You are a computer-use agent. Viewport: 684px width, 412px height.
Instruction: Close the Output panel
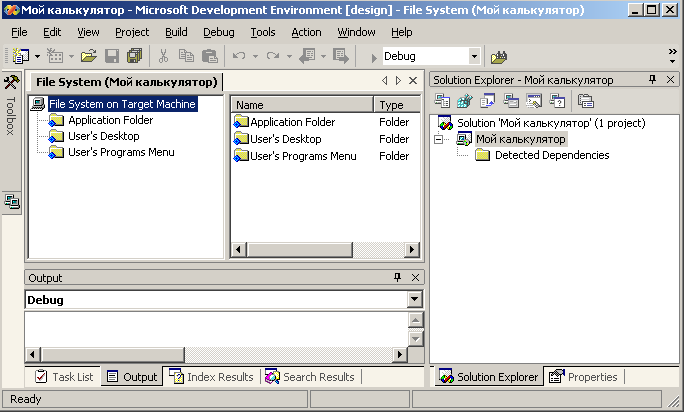[x=415, y=278]
